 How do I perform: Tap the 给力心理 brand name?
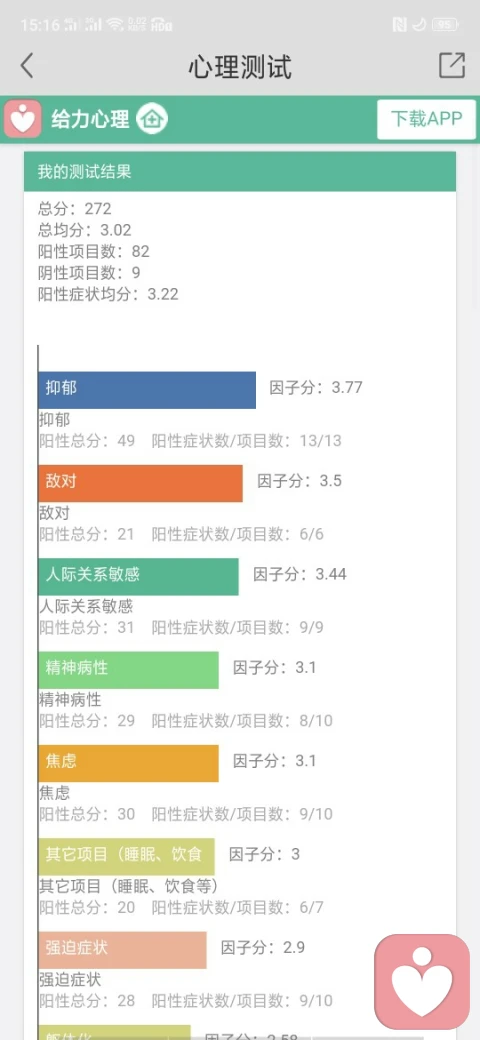point(91,119)
